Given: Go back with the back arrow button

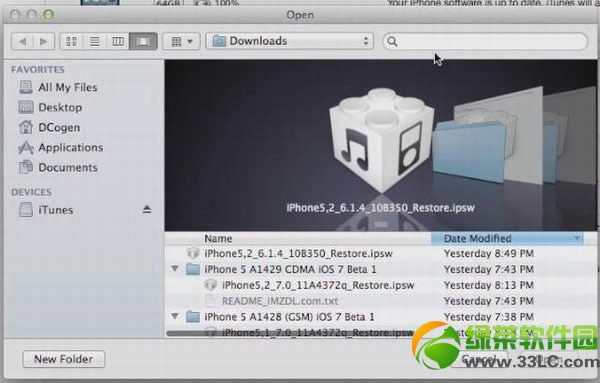Looking at the screenshot, I should (x=23, y=41).
